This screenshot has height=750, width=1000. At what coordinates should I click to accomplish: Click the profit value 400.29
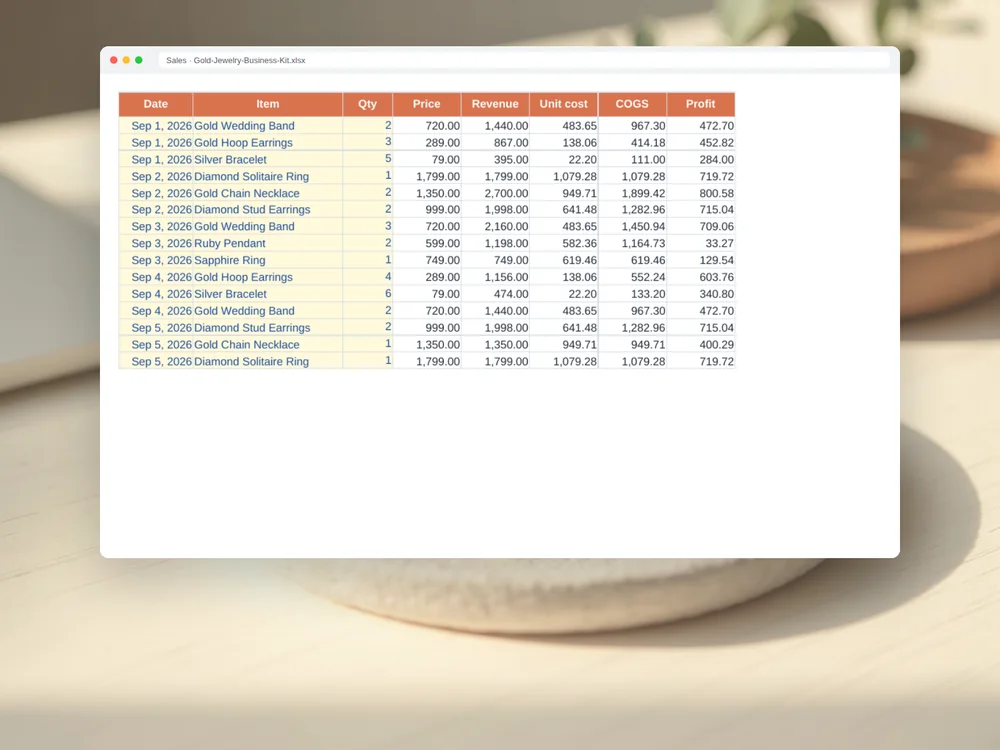tap(716, 344)
